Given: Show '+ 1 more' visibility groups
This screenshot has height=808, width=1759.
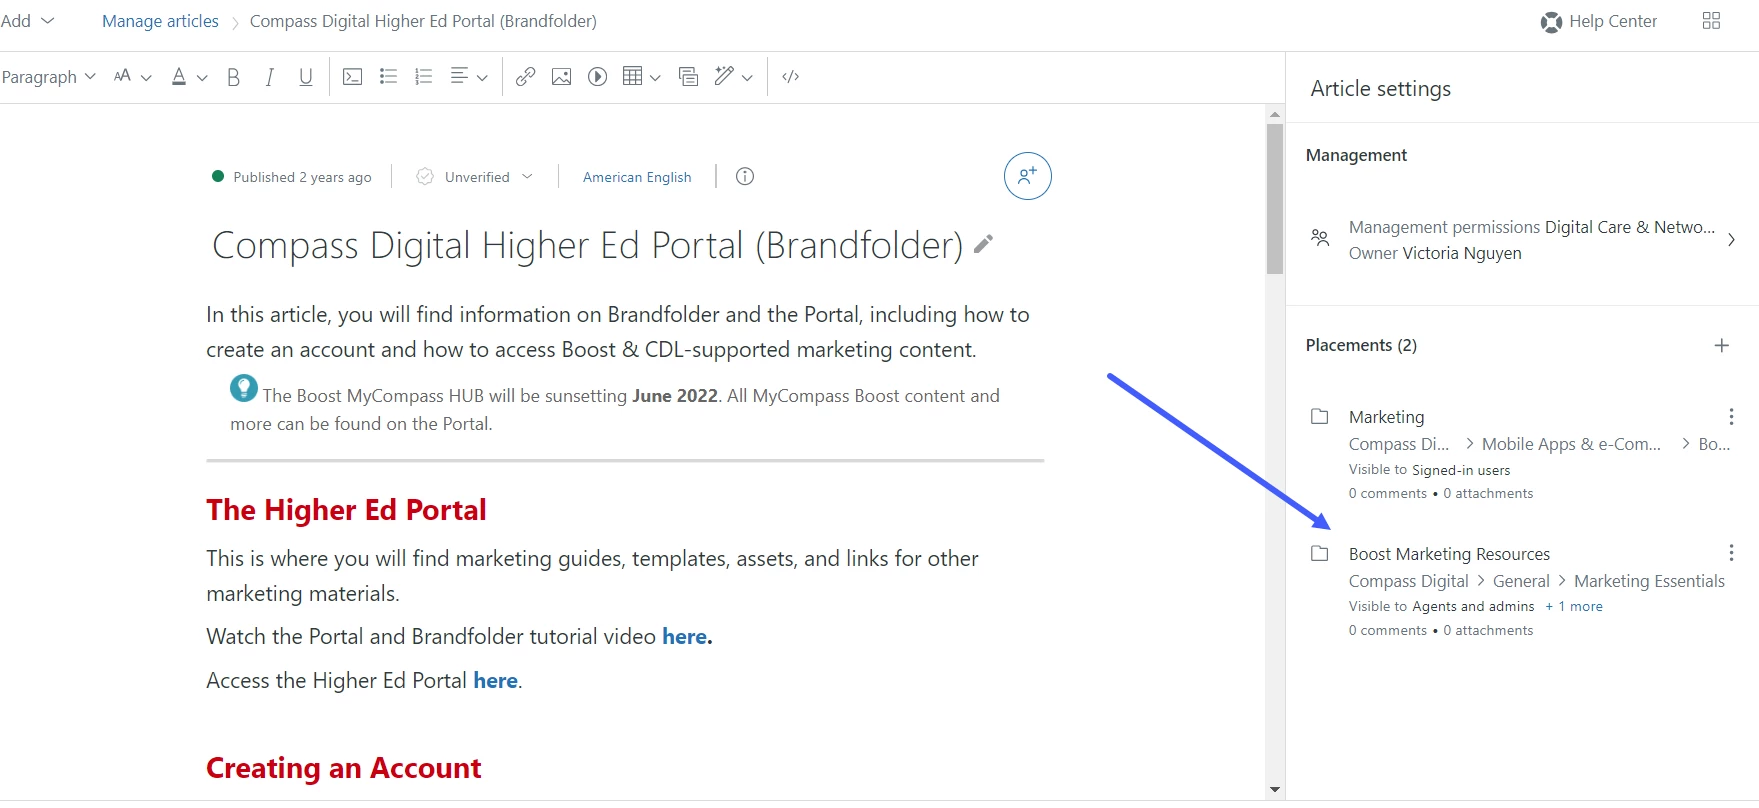Looking at the screenshot, I should 1574,607.
